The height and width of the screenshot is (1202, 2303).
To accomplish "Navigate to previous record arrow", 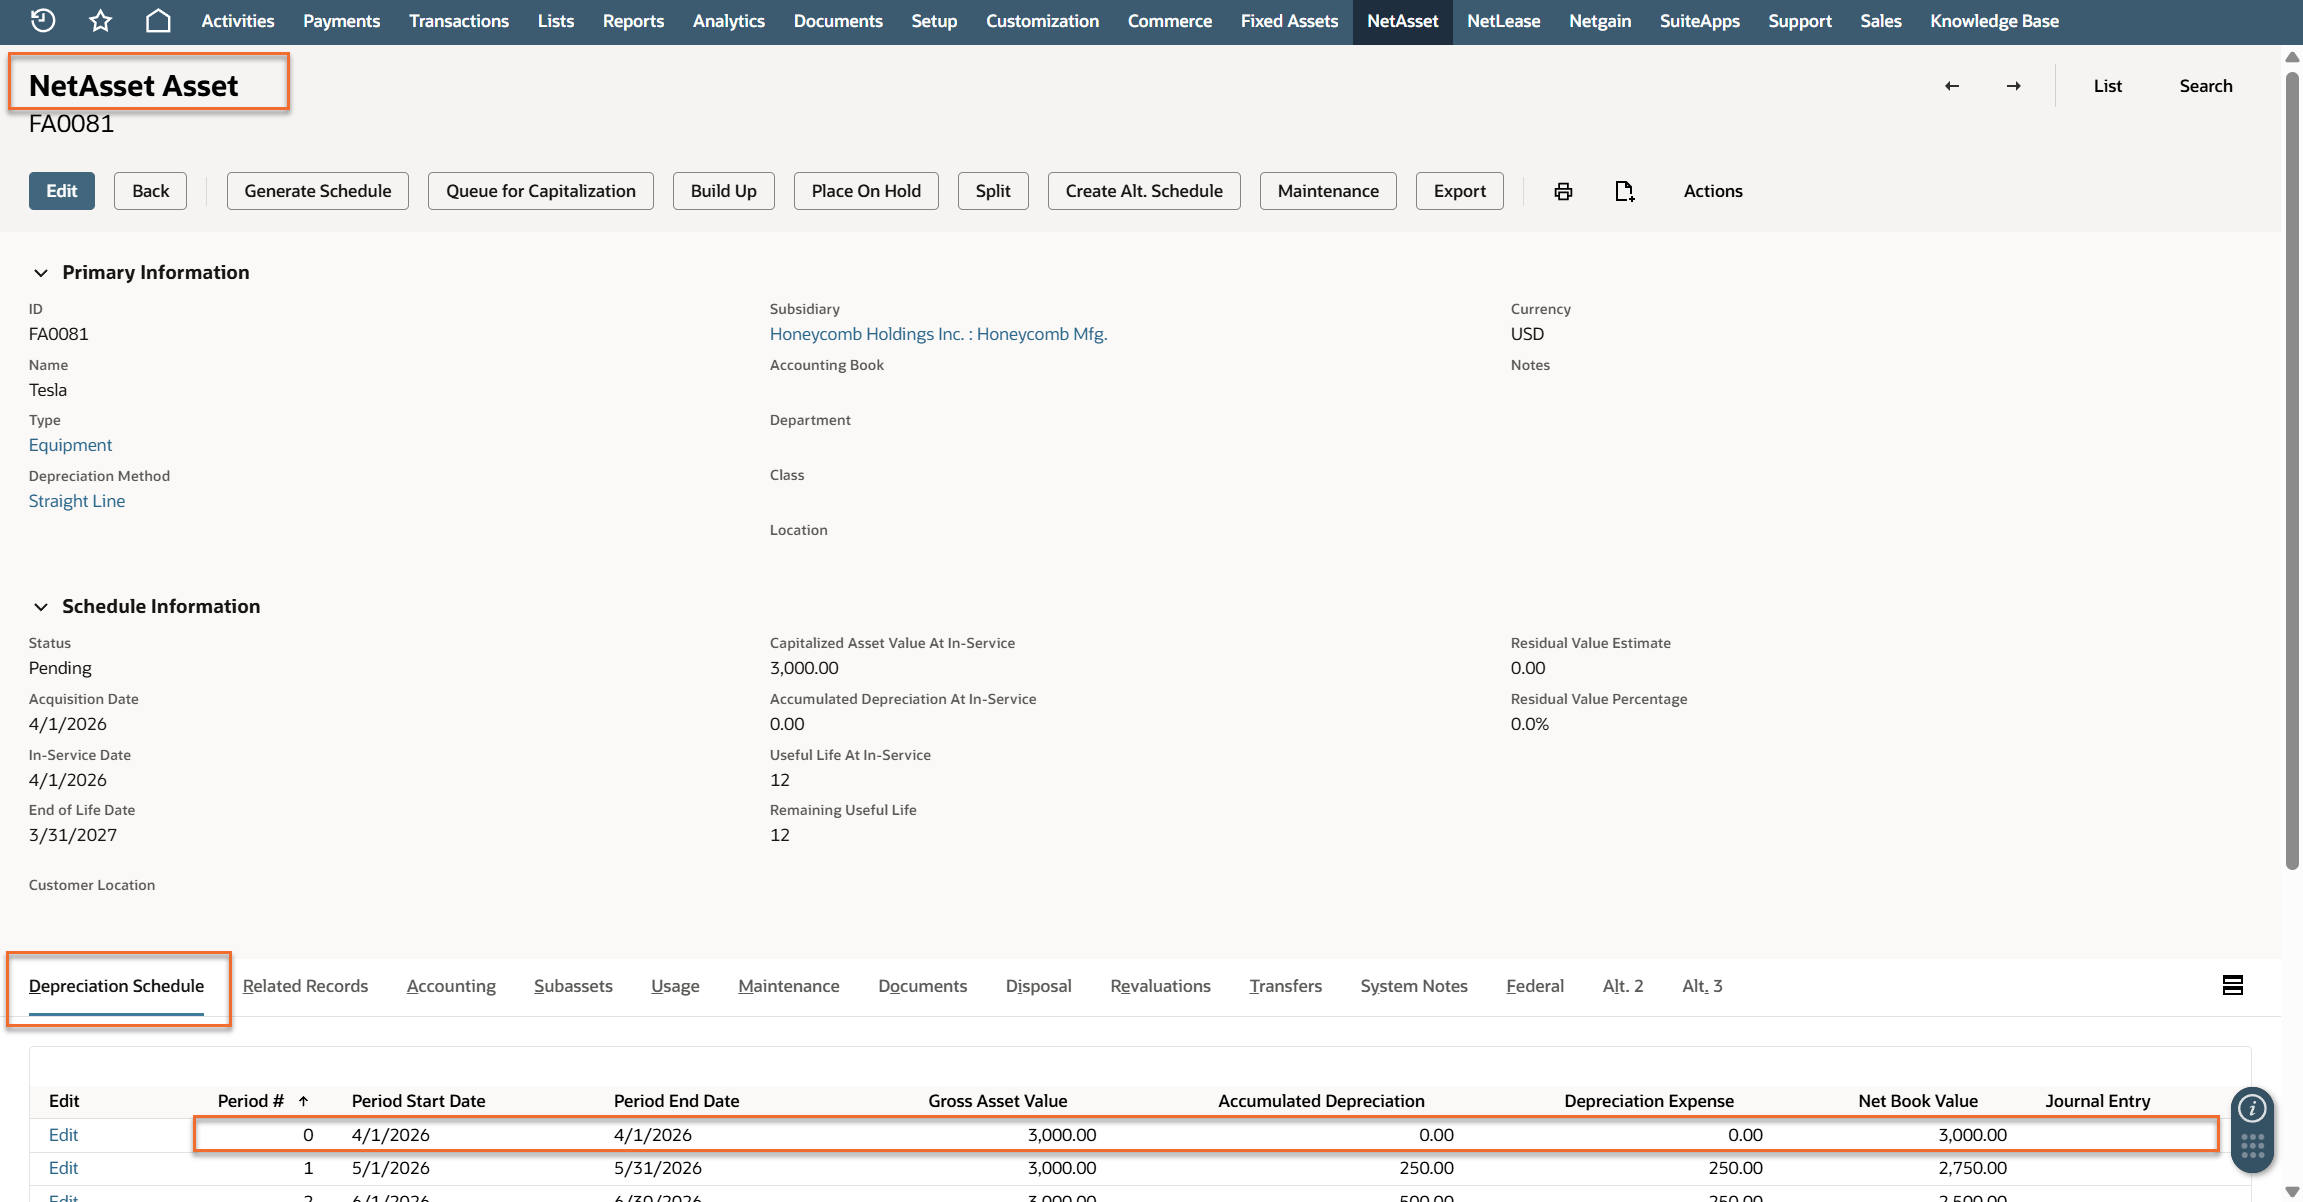I will [1951, 86].
